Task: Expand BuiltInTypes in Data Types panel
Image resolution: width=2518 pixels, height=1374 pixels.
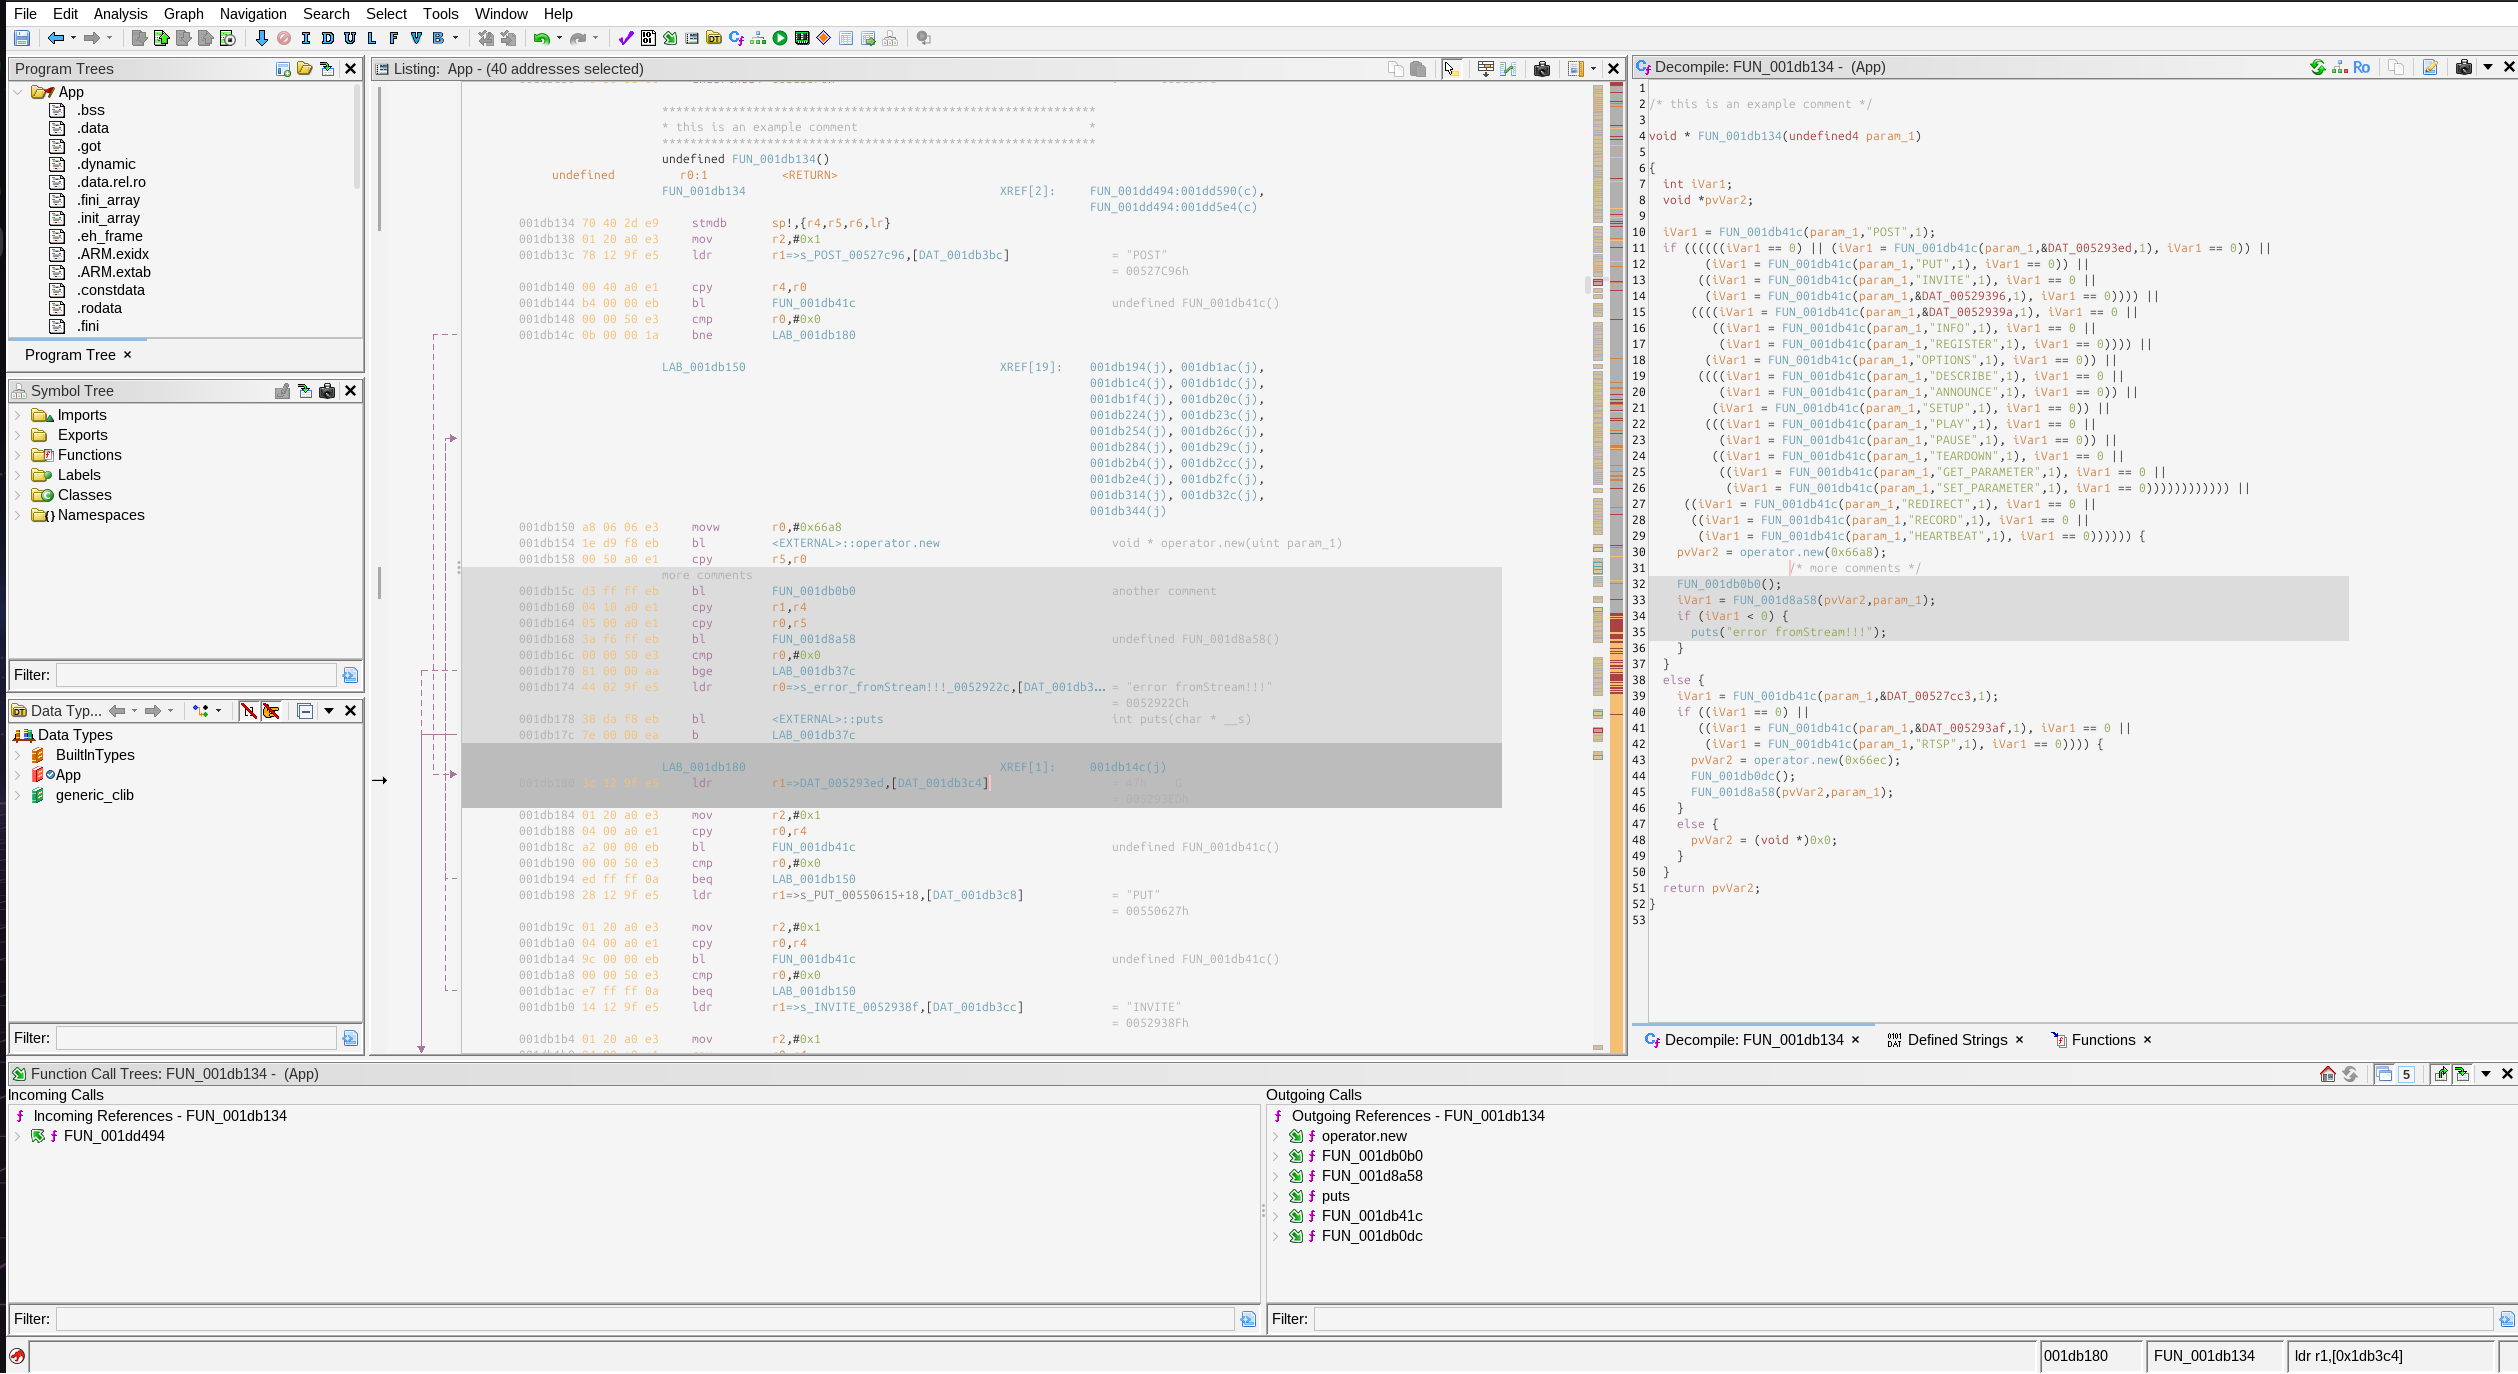Action: tap(17, 755)
